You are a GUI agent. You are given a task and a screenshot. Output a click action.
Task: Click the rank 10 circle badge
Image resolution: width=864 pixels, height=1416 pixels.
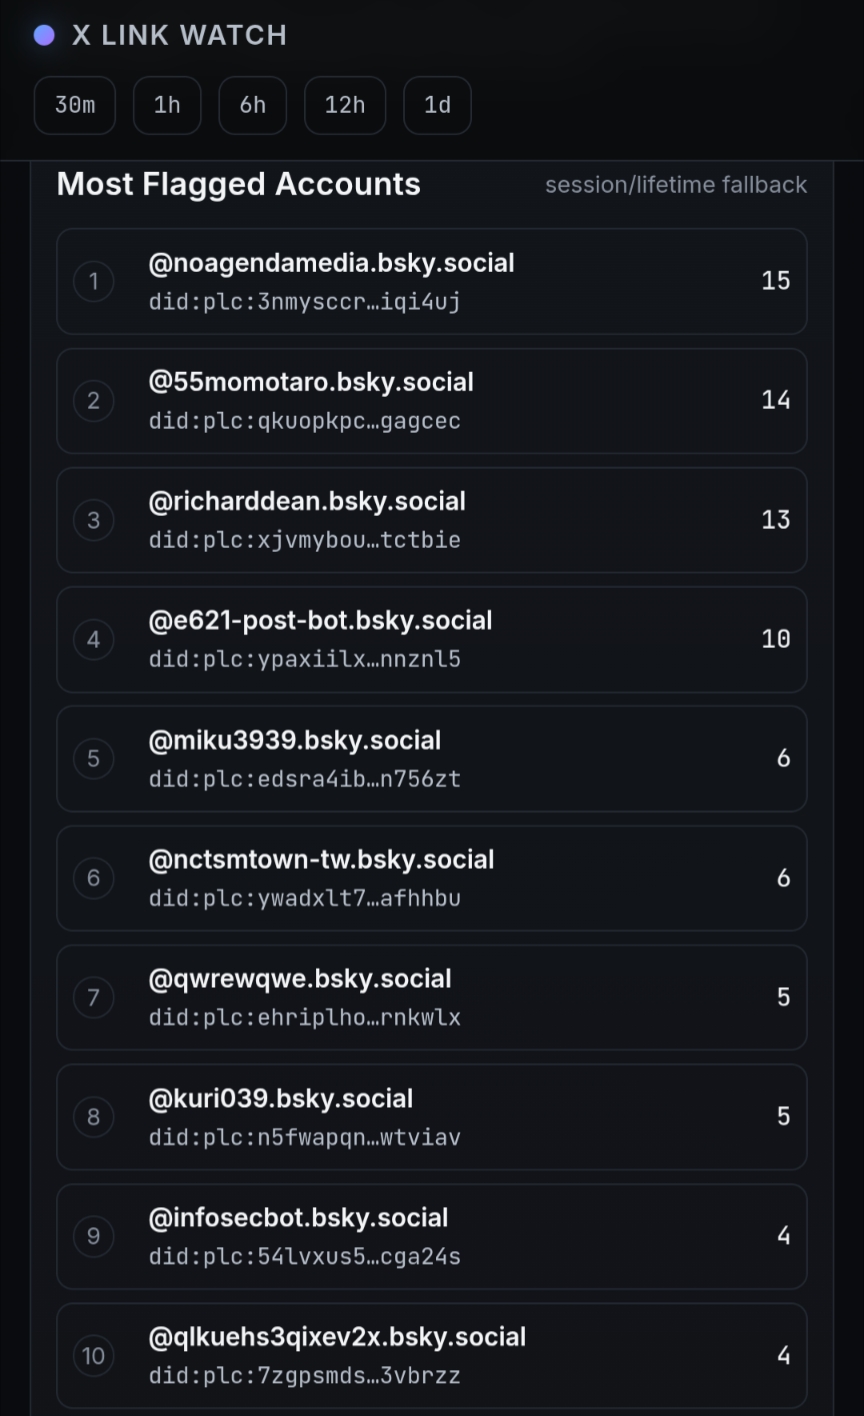click(94, 1355)
